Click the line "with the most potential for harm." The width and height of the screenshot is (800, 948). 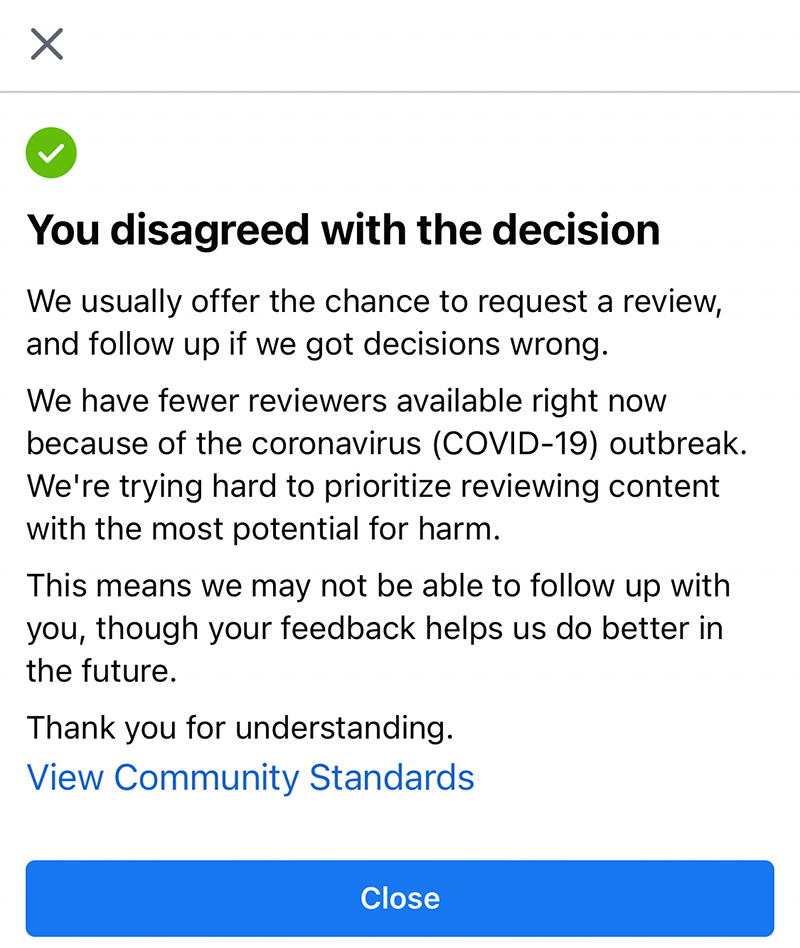pyautogui.click(x=264, y=530)
